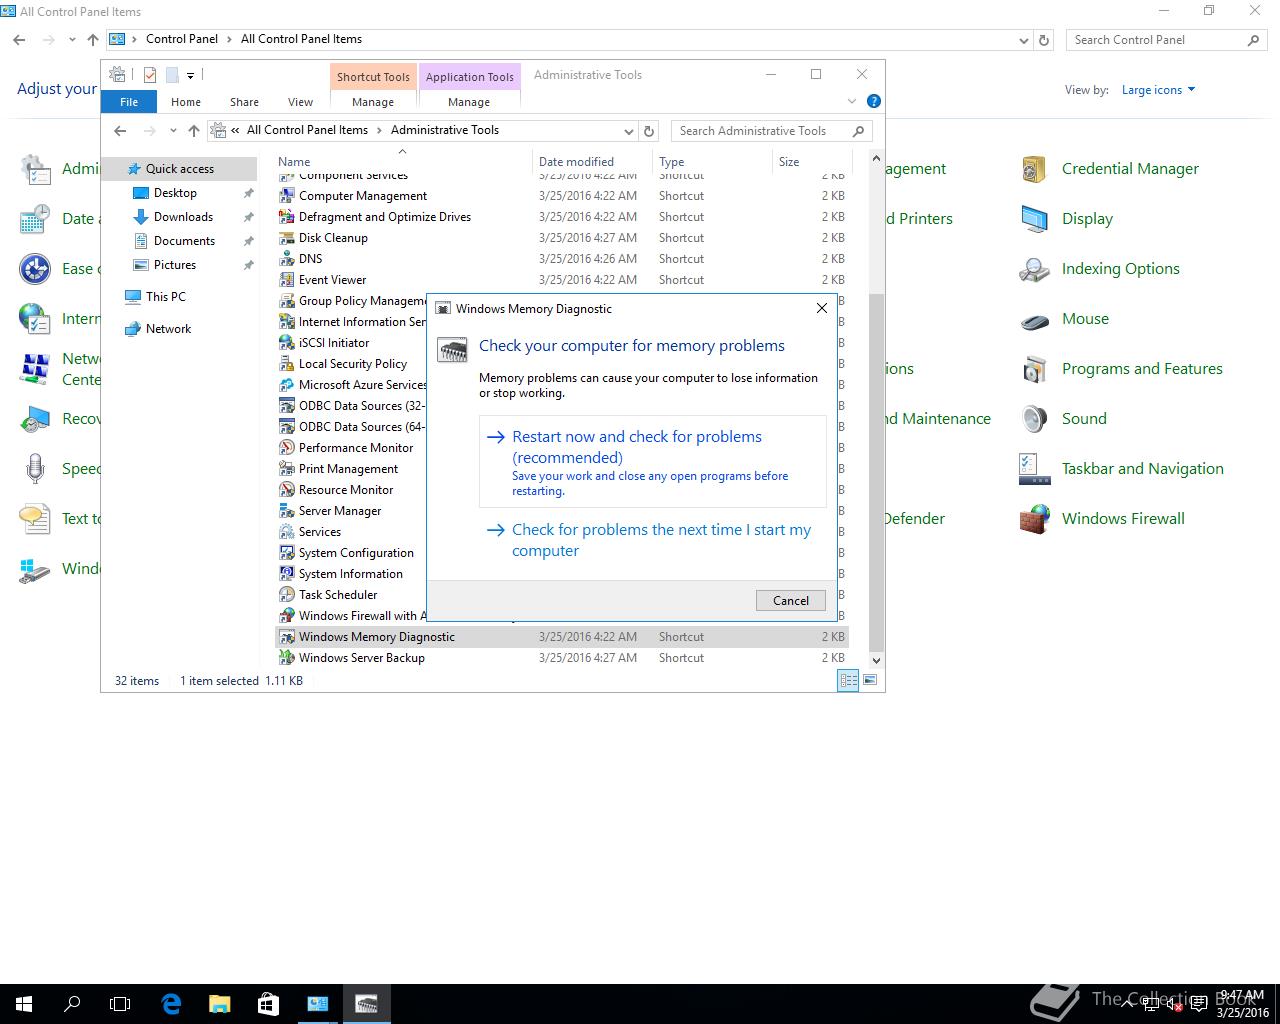Open the Home ribbon tab
Viewport: 1280px width, 1024px height.
[x=186, y=102]
